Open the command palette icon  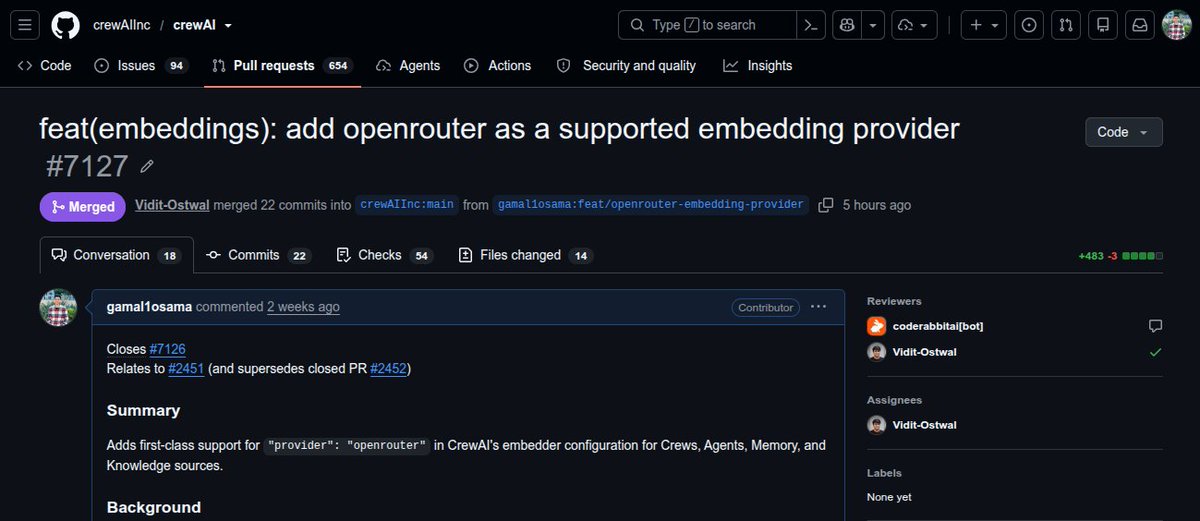[811, 25]
